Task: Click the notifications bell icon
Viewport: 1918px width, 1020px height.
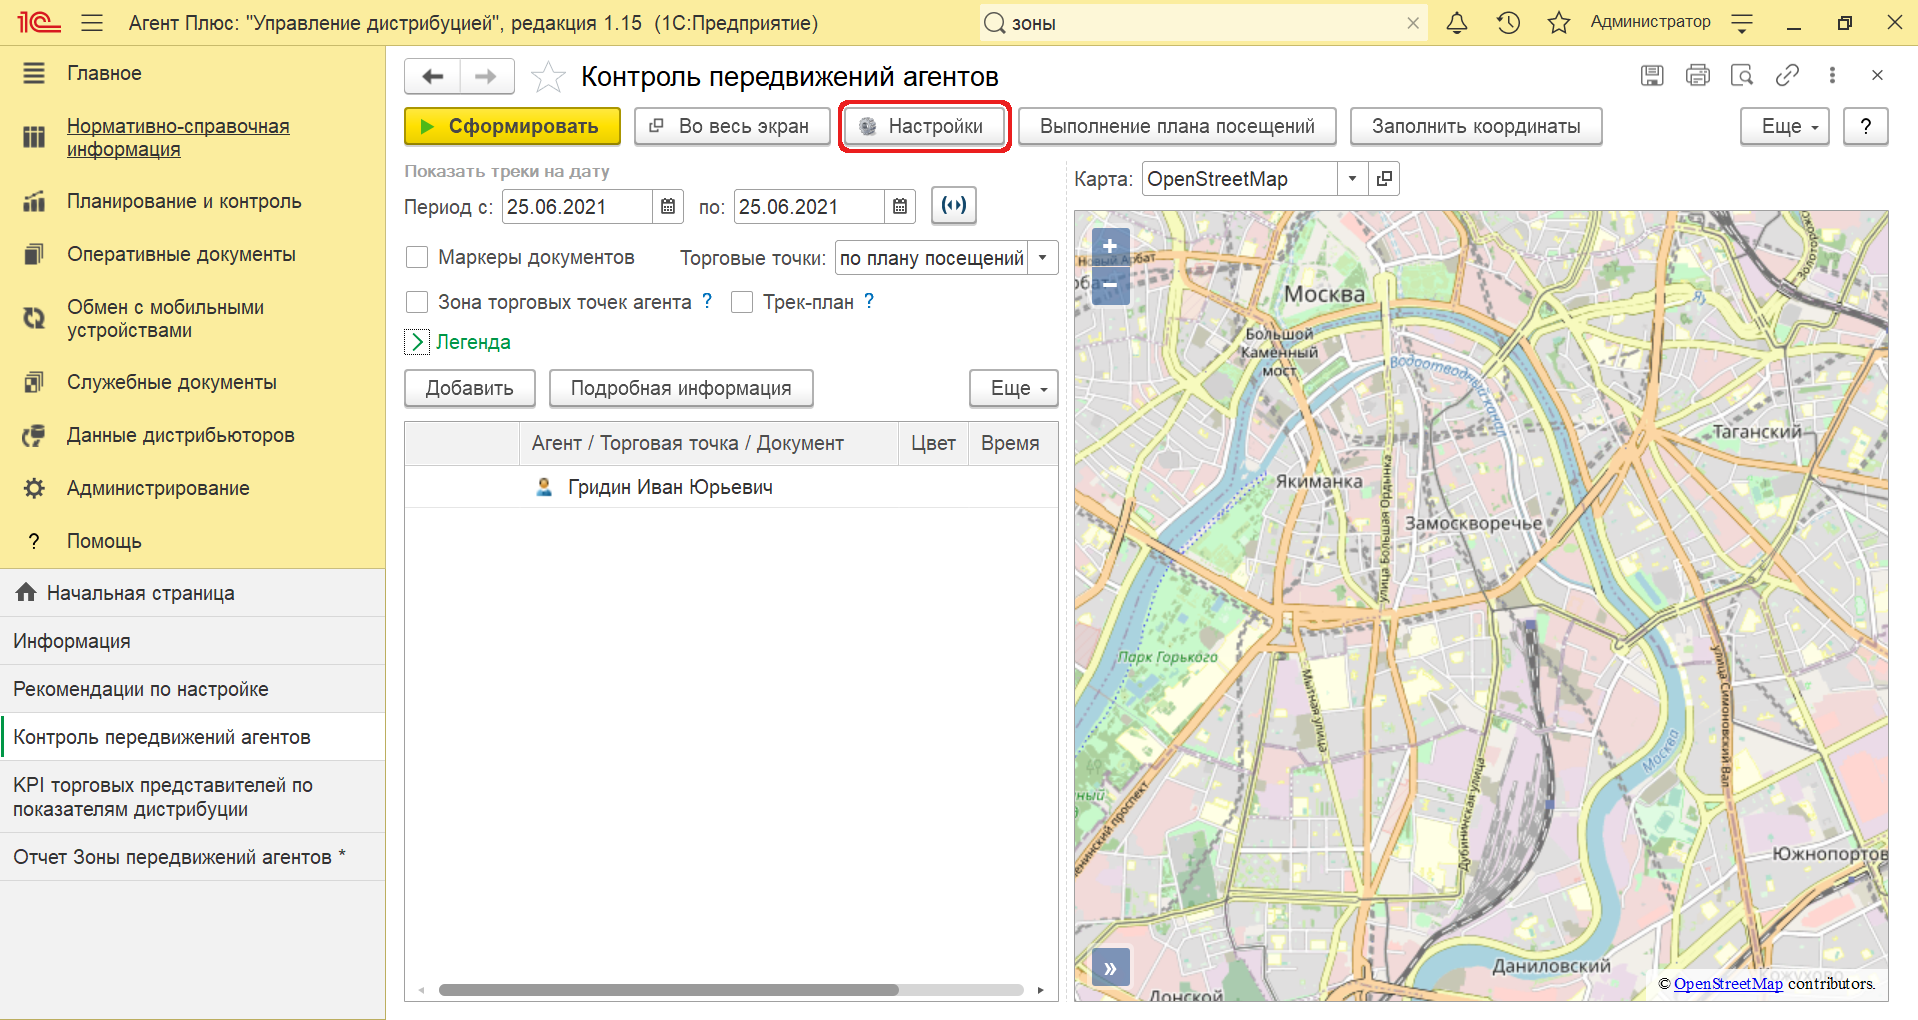Action: coord(1457,22)
